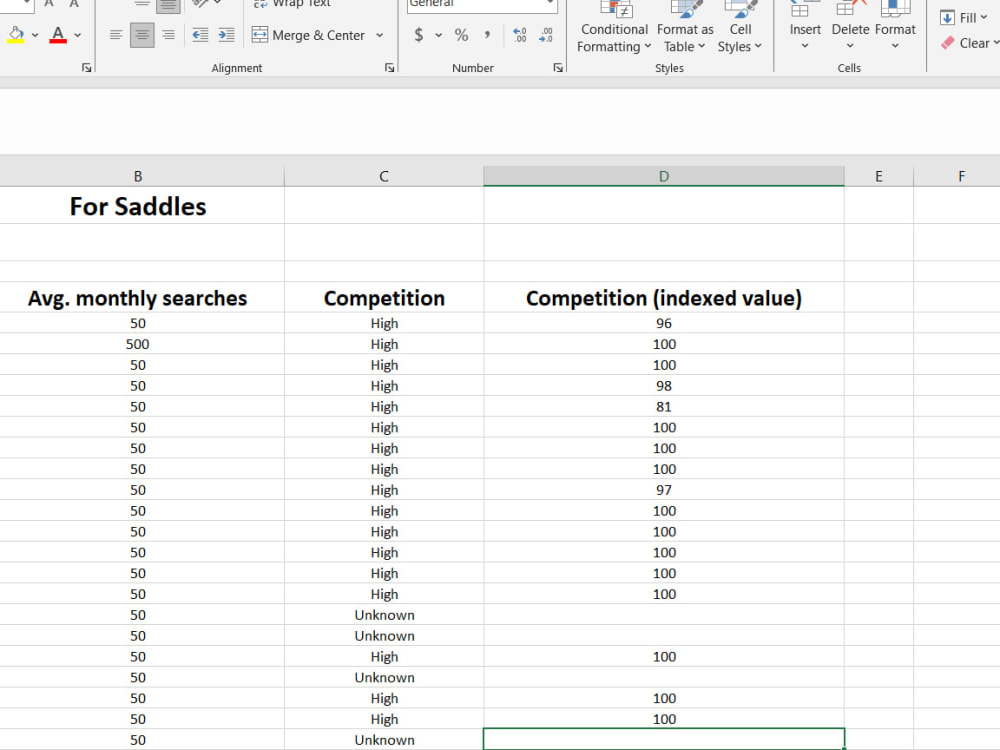This screenshot has height=750, width=1000.
Task: Open Alignment settings dialog launcher
Action: [x=390, y=68]
